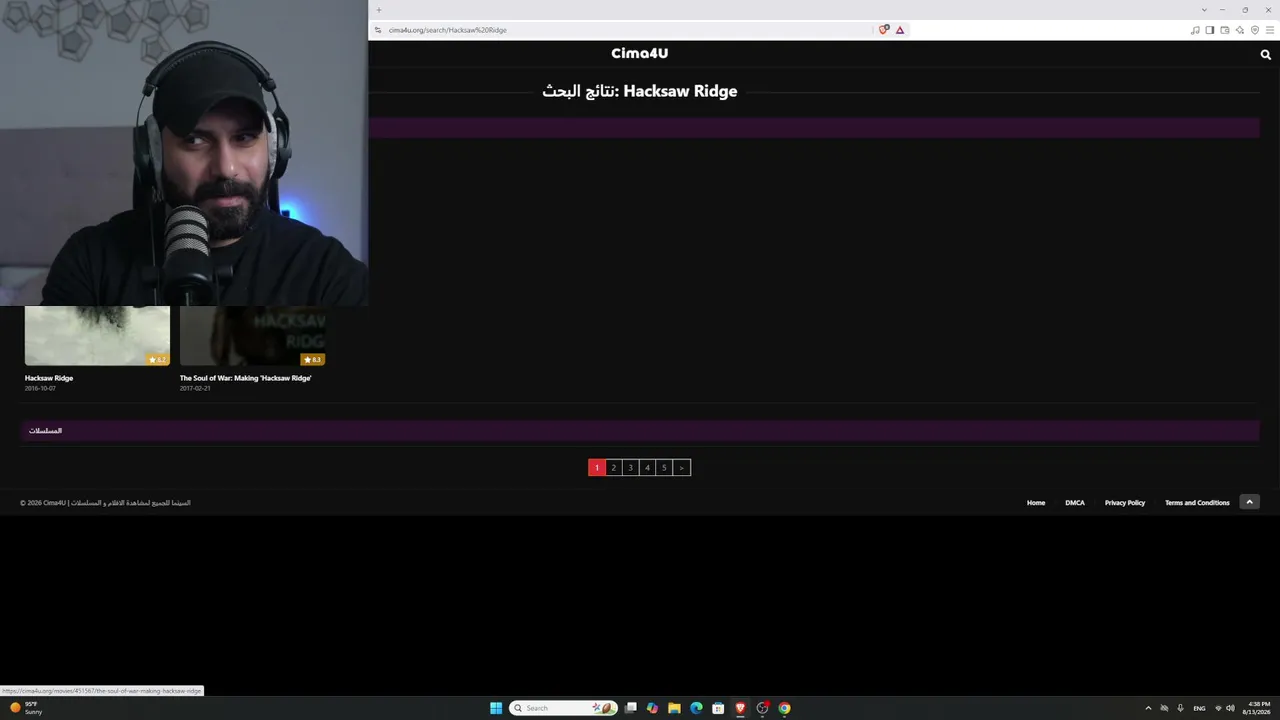
Task: Open the Hacksaw Ridge movie thumbnail
Action: (97, 336)
